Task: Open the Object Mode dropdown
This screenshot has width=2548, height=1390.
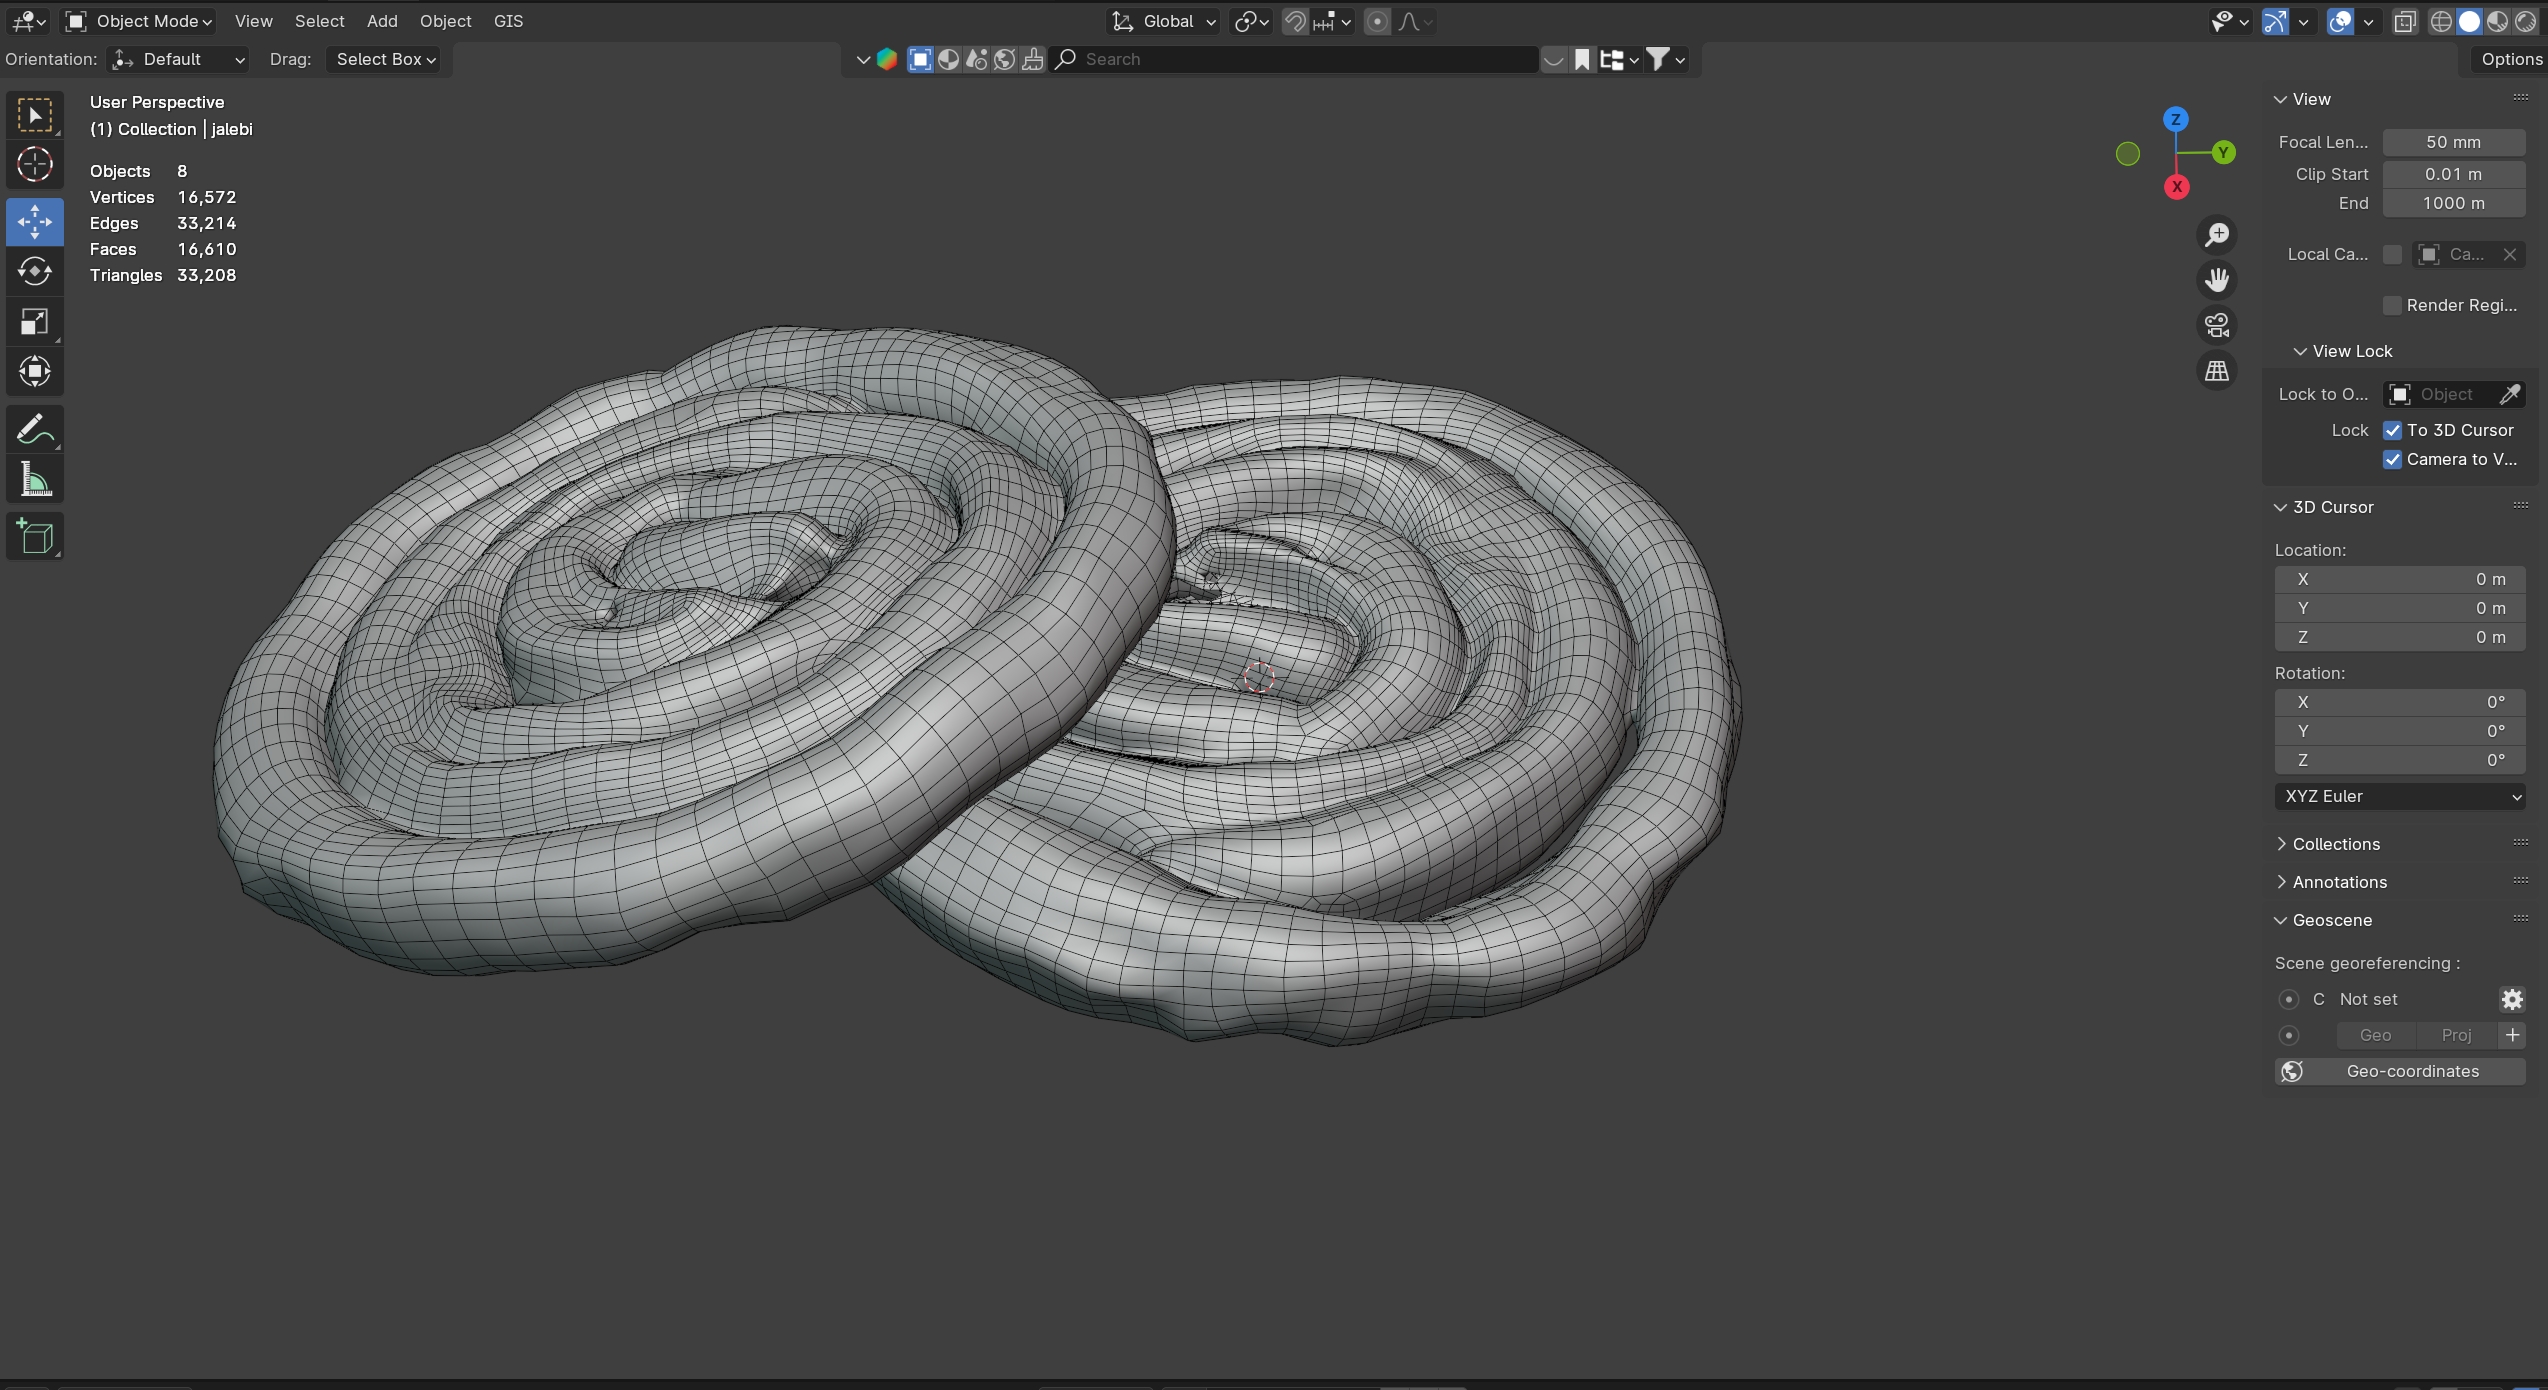Action: (x=140, y=21)
